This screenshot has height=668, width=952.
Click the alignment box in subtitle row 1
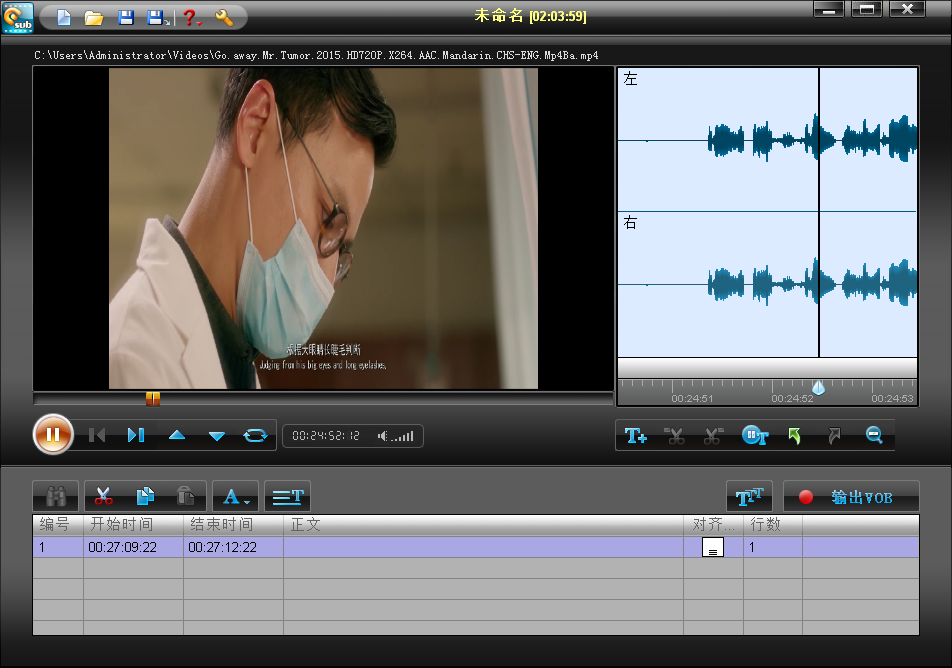click(712, 547)
